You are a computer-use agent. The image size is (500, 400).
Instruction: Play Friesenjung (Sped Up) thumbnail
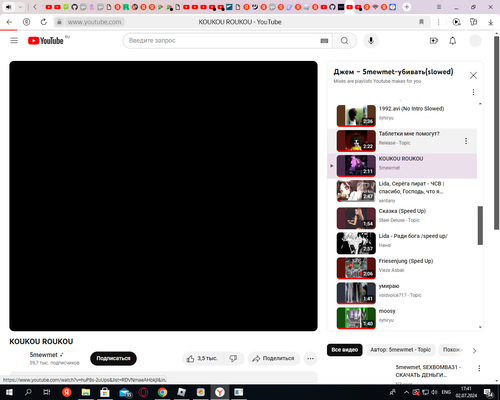pos(356,268)
